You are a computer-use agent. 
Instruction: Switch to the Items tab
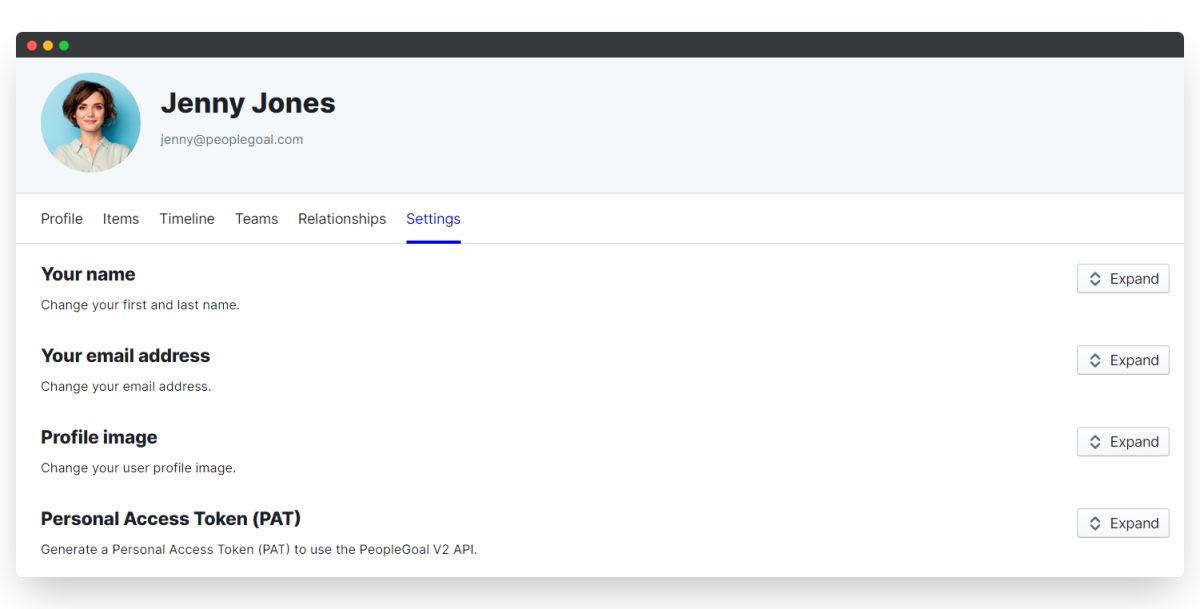121,219
